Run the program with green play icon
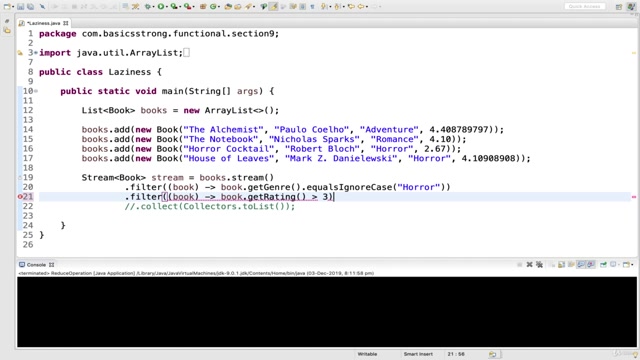The image size is (640, 360). tap(161, 7)
